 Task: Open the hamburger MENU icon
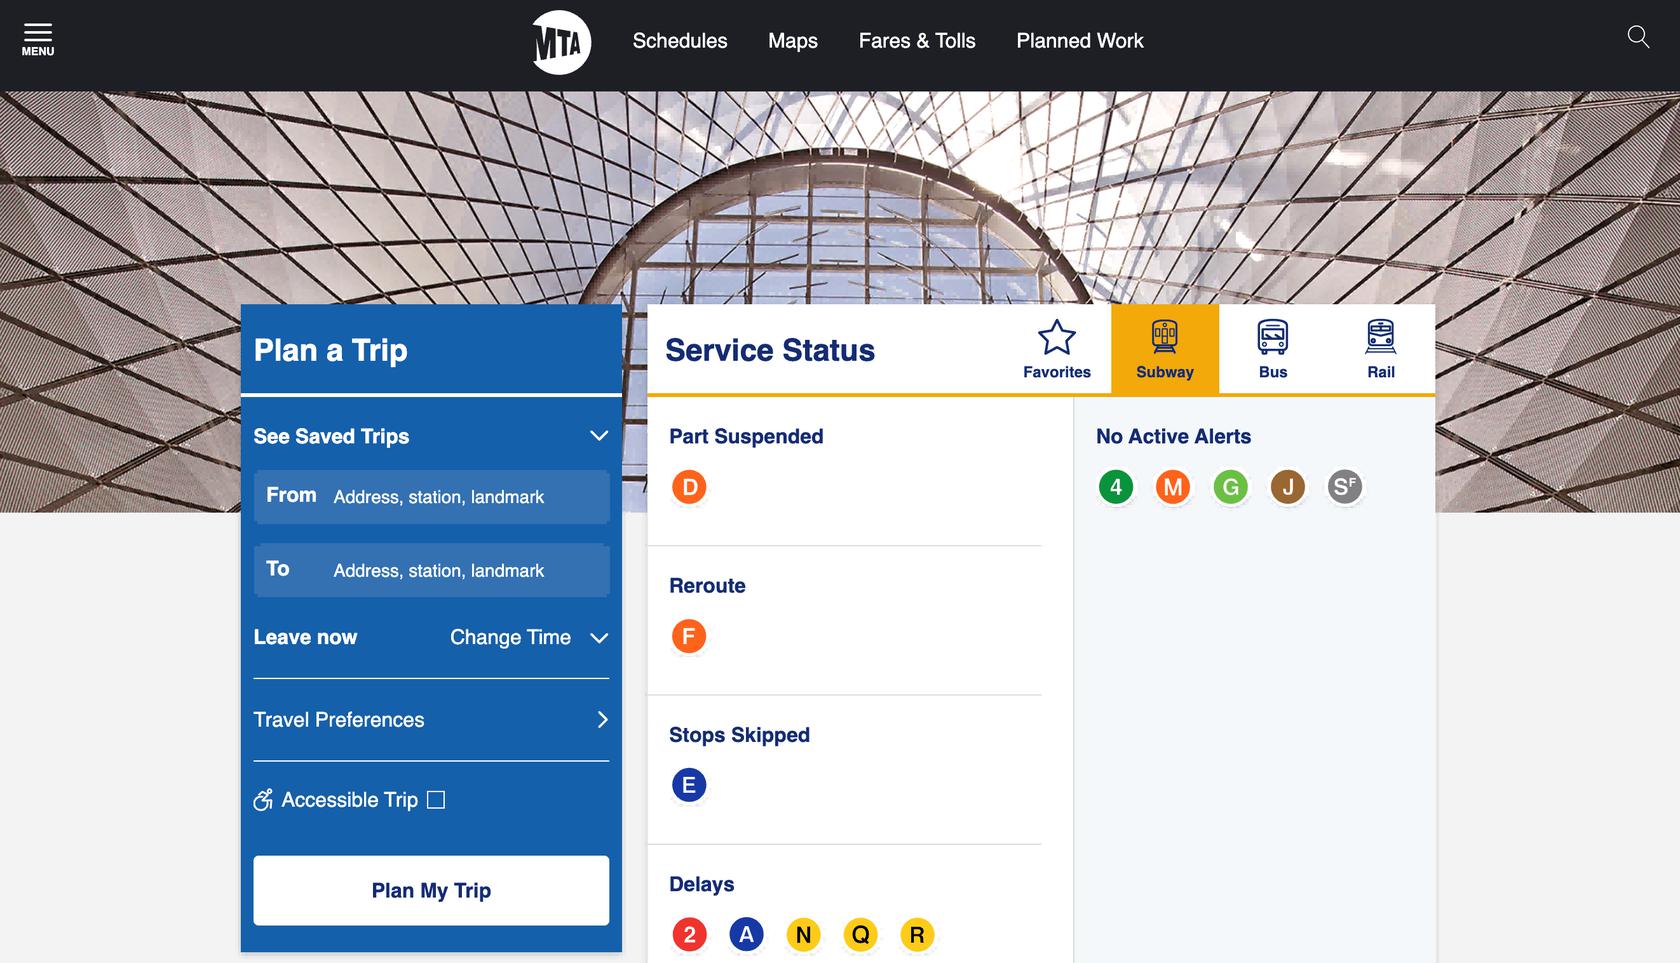(x=38, y=39)
